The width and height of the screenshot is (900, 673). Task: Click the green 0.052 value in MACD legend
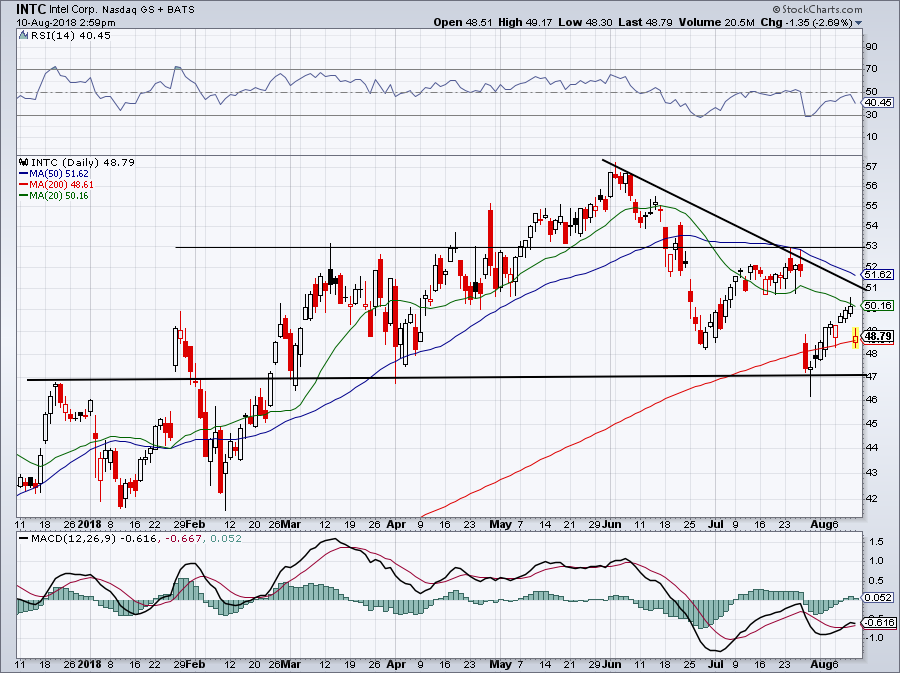(x=226, y=538)
